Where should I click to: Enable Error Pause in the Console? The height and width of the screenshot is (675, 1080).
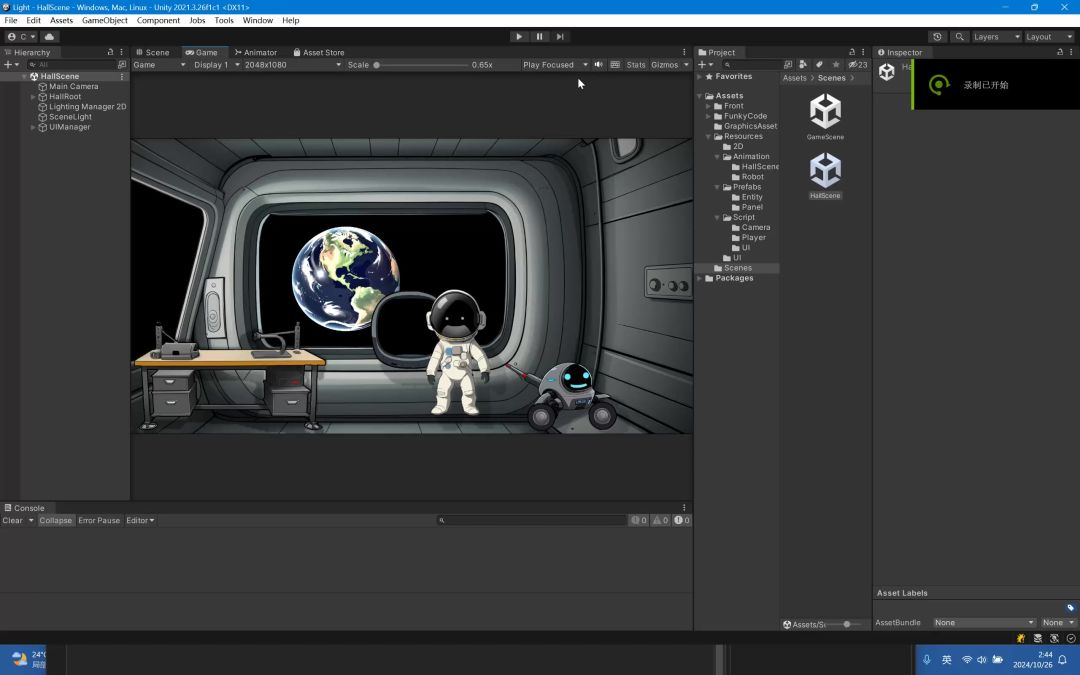pos(99,521)
